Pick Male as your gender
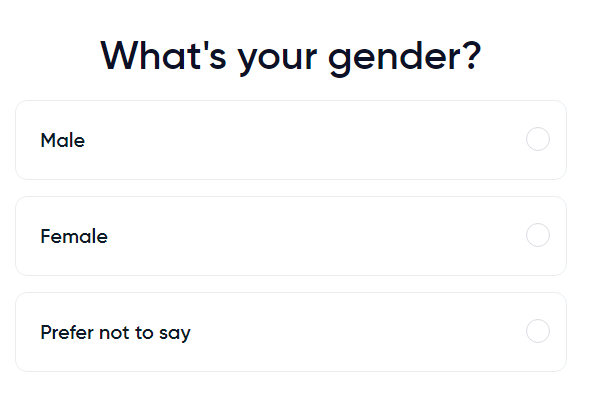 [x=291, y=140]
